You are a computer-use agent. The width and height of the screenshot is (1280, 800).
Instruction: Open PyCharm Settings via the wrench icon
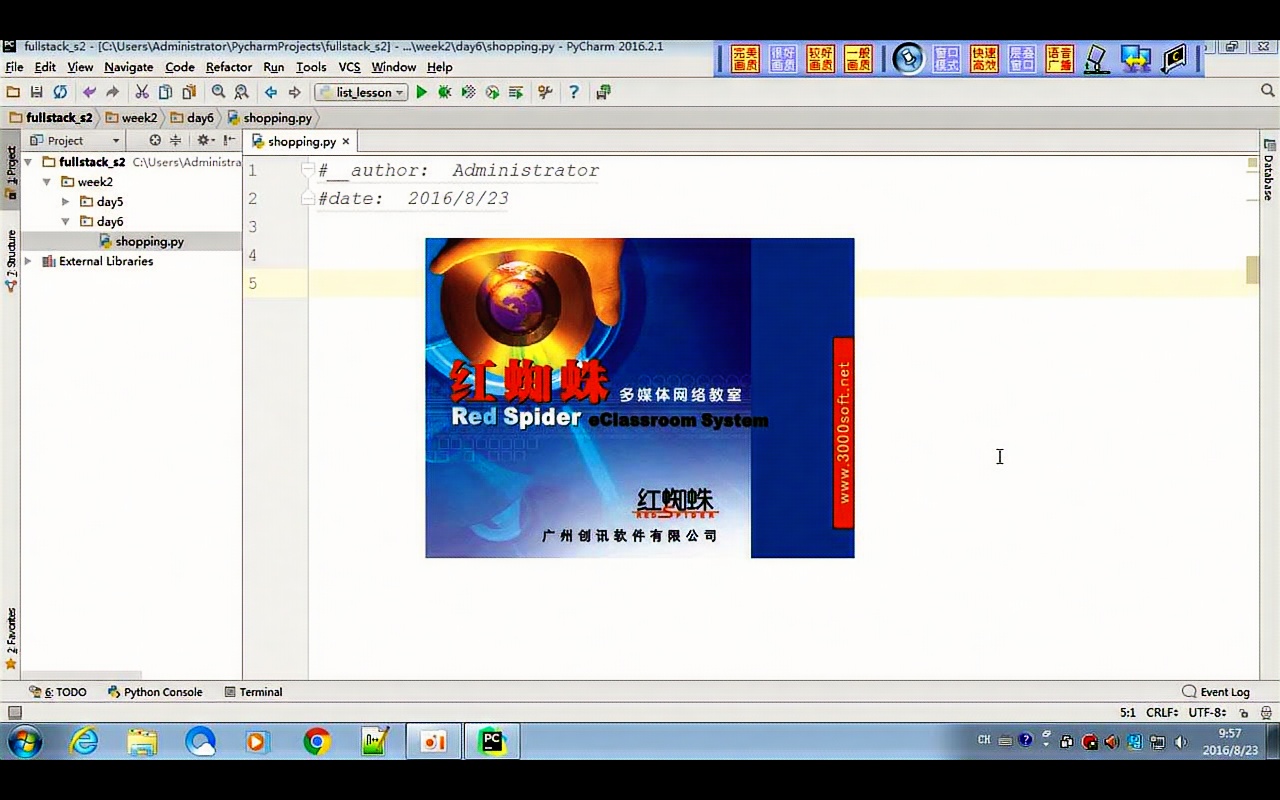point(545,92)
